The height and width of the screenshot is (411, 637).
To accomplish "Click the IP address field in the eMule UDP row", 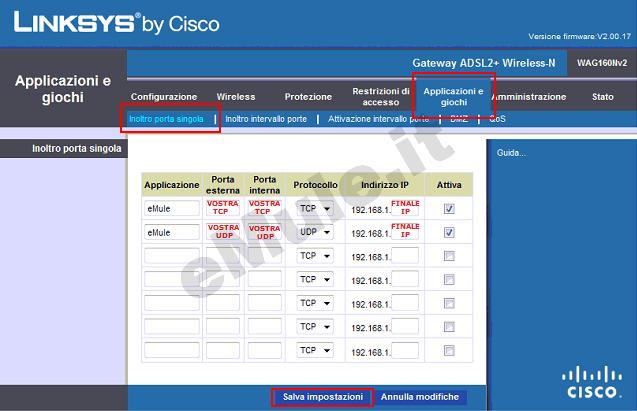I will coord(405,231).
